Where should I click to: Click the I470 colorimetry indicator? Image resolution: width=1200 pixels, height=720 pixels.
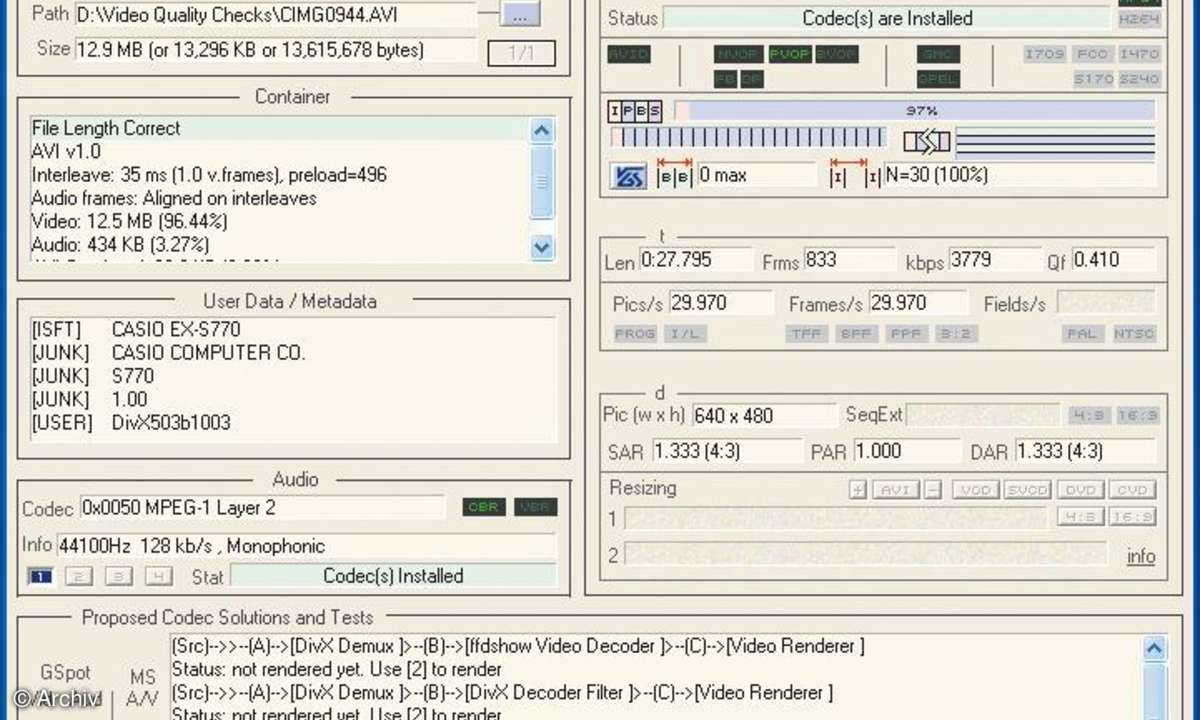1139,54
